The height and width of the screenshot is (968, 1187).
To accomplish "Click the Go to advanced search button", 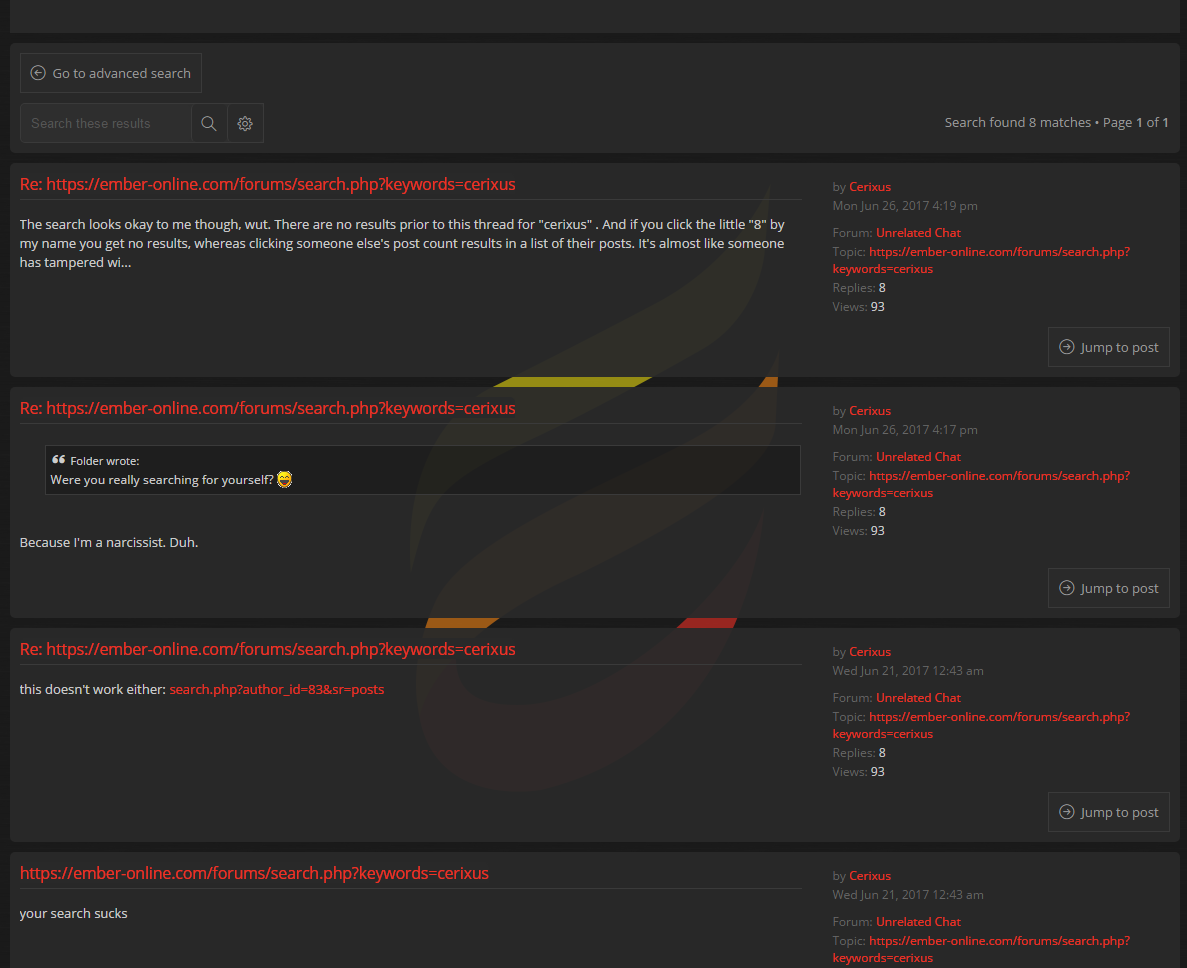I will click(x=111, y=73).
